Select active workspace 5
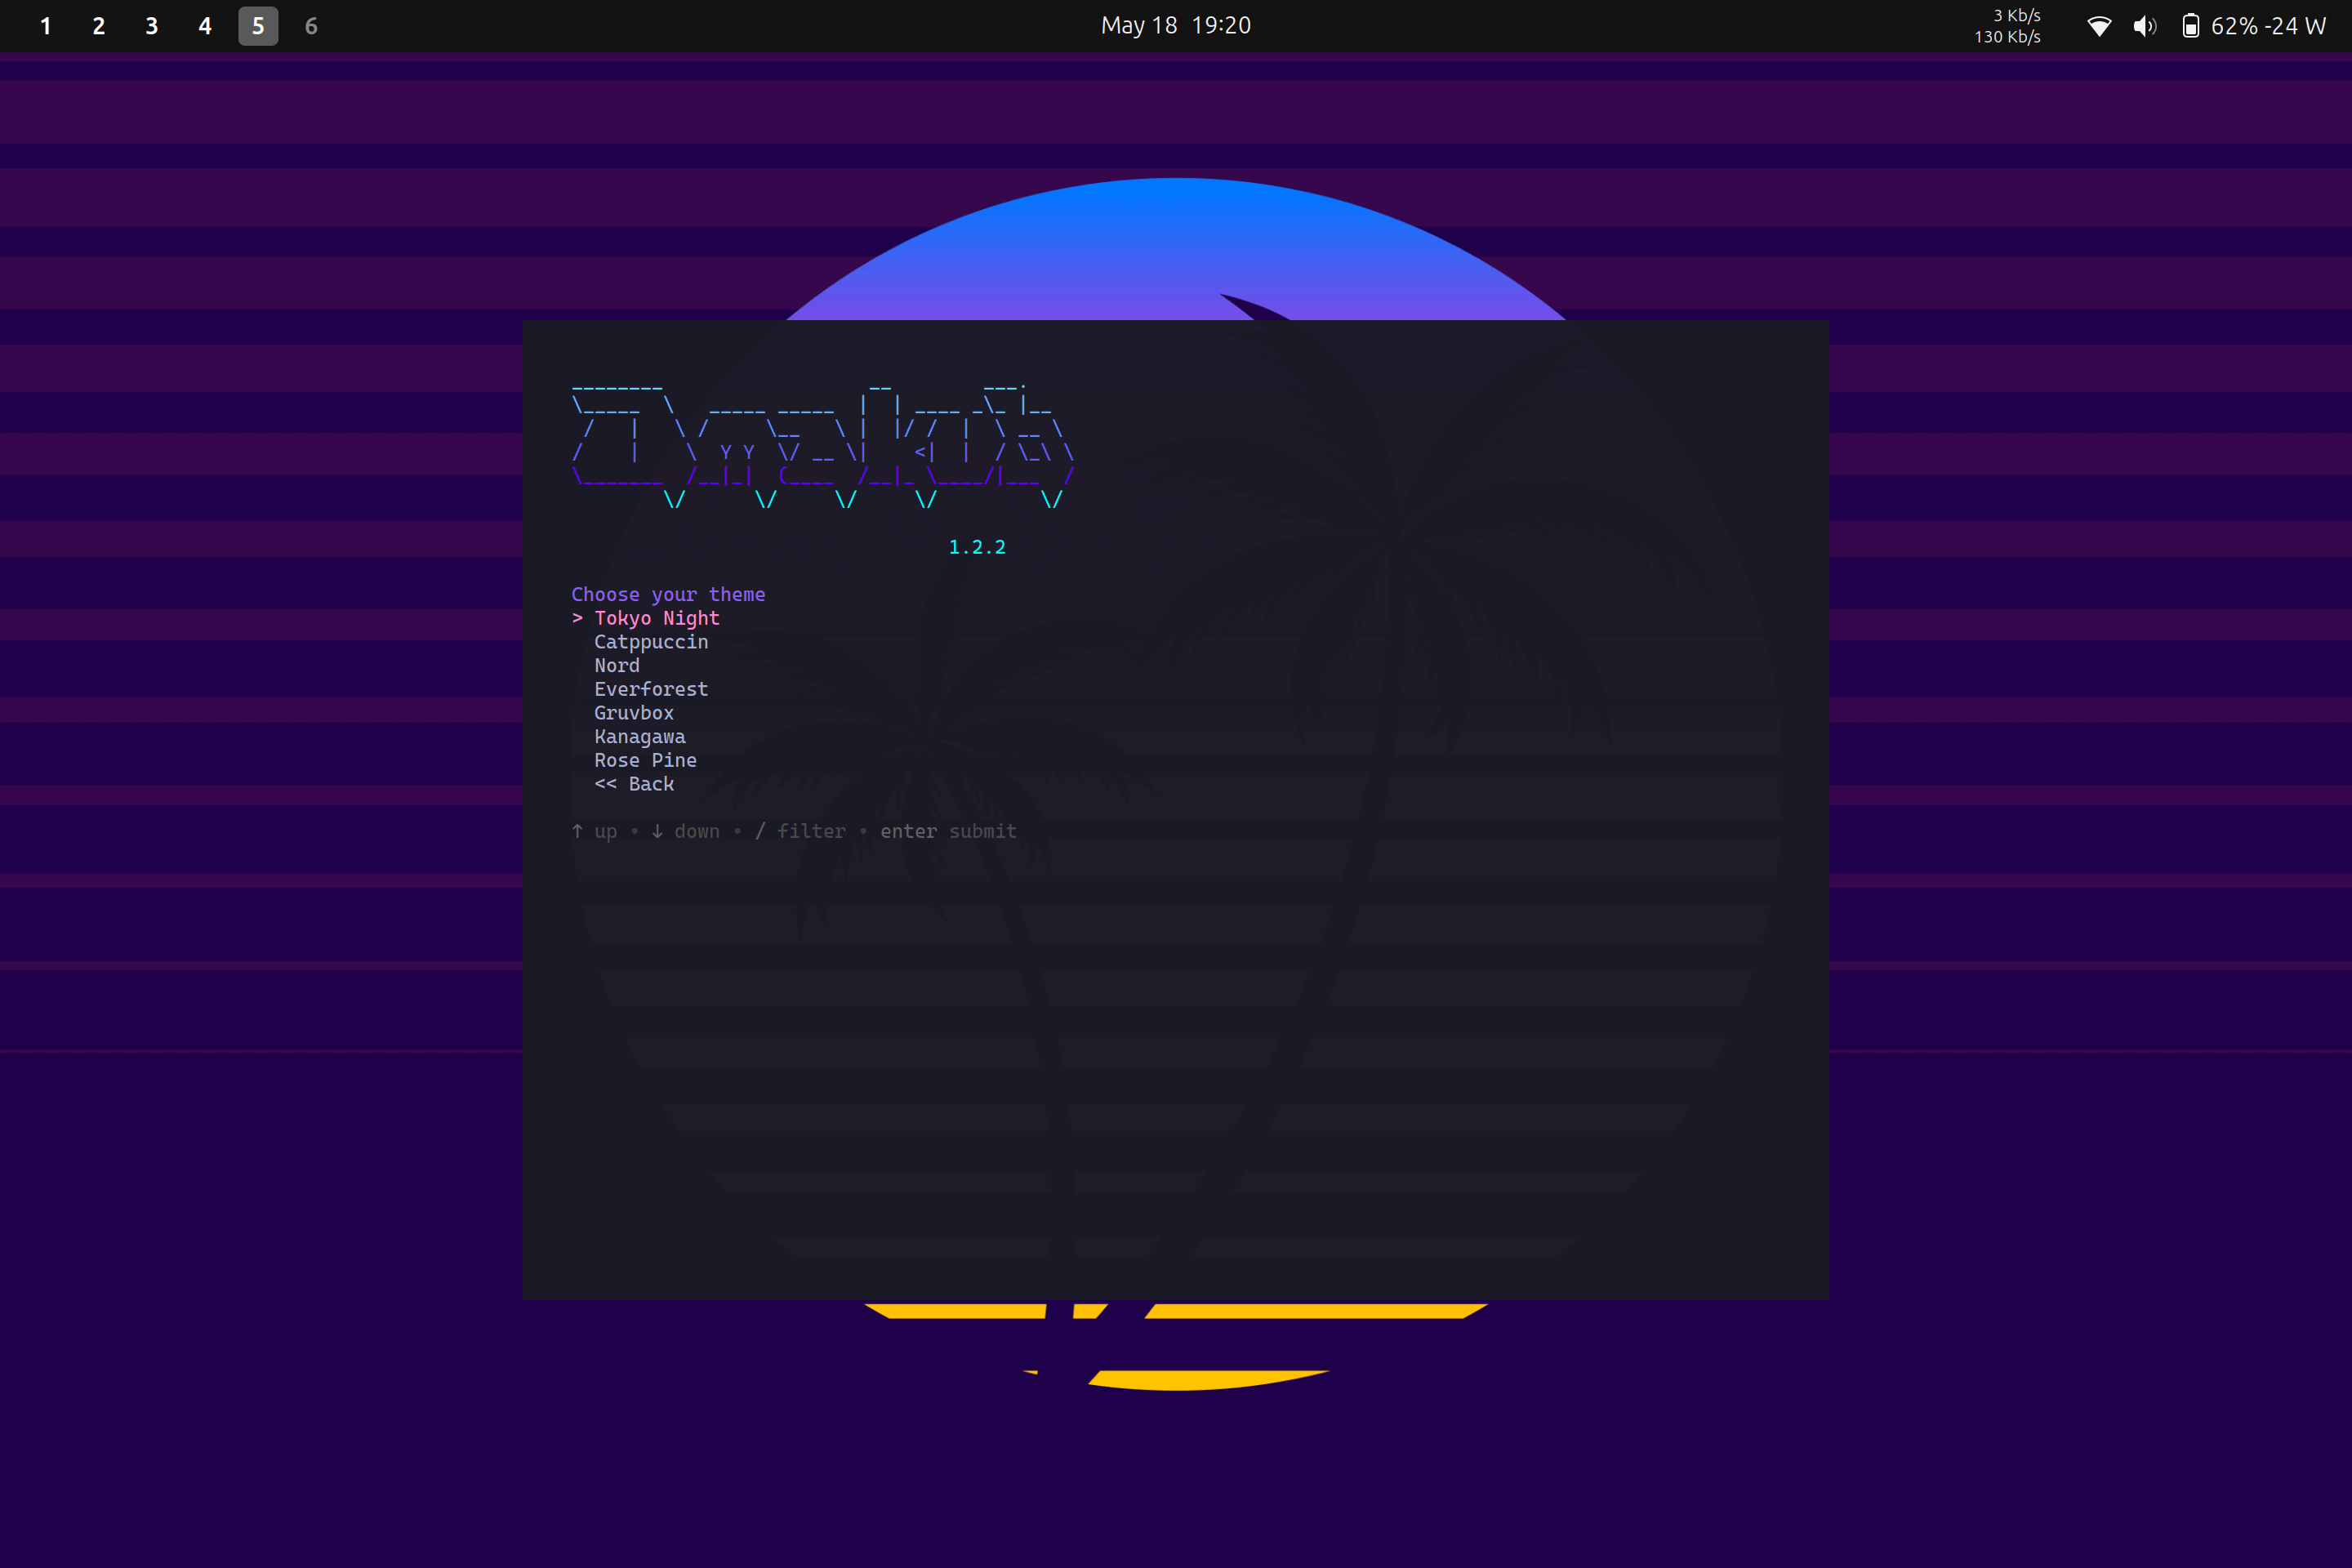 click(x=258, y=26)
